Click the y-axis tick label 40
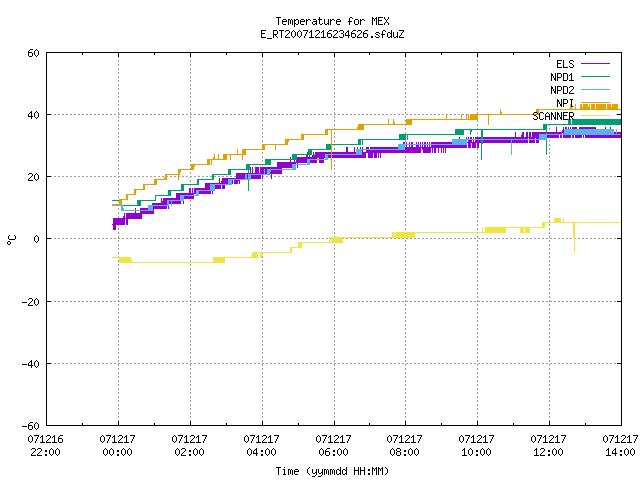 33,115
